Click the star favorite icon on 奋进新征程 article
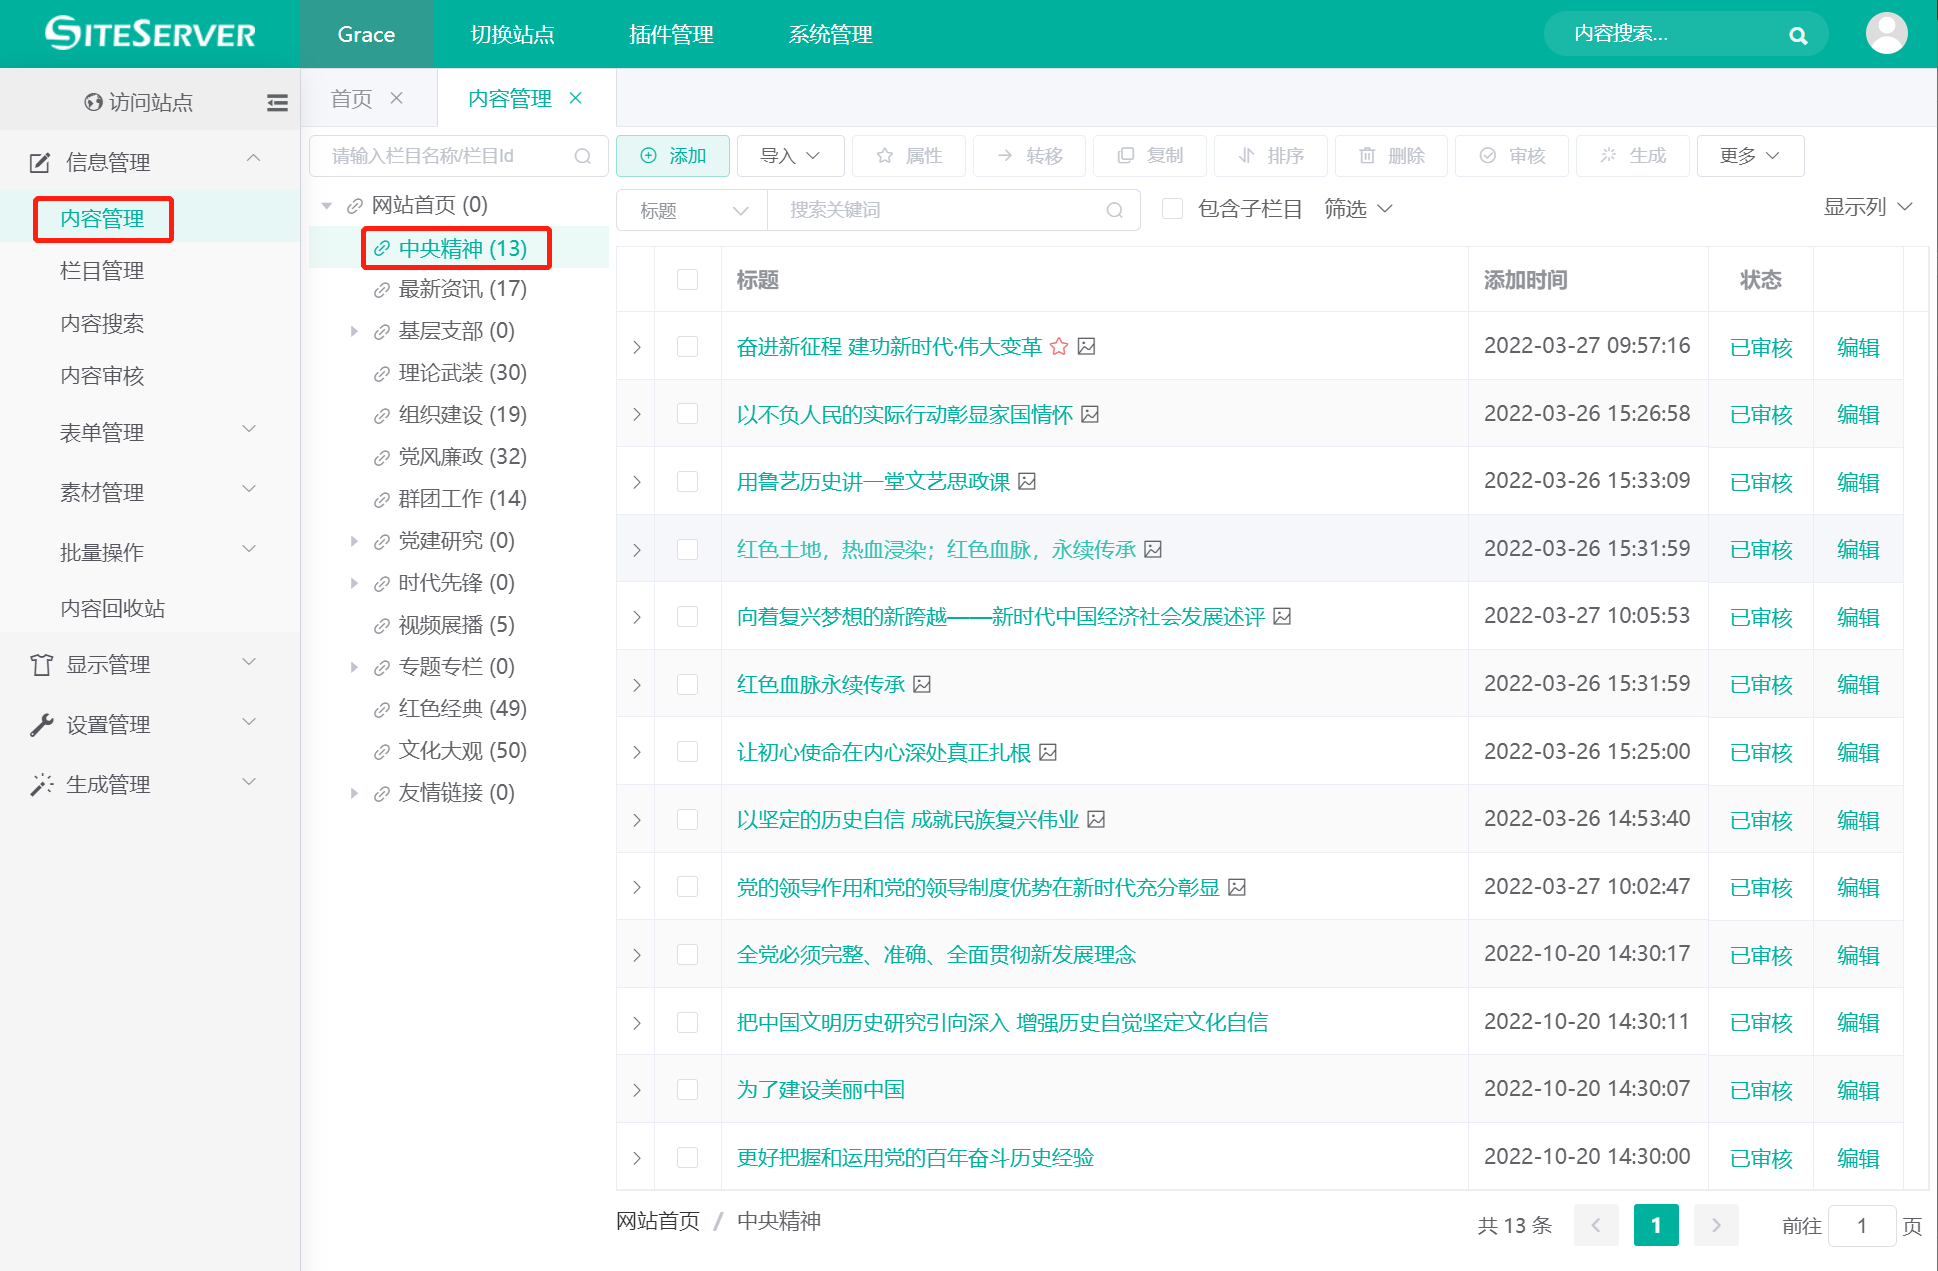Screen dimensions: 1938x1271 (x=1060, y=347)
